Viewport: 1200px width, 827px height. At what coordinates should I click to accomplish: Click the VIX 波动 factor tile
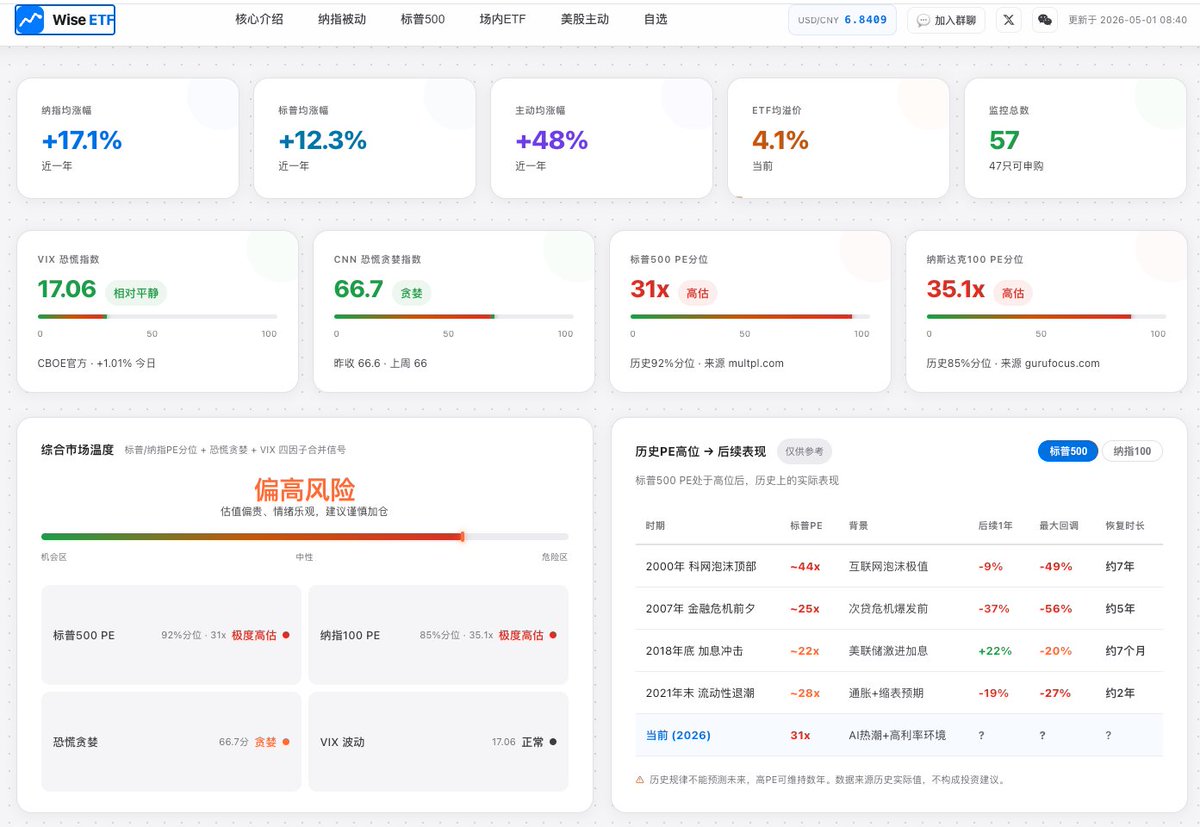tap(438, 742)
